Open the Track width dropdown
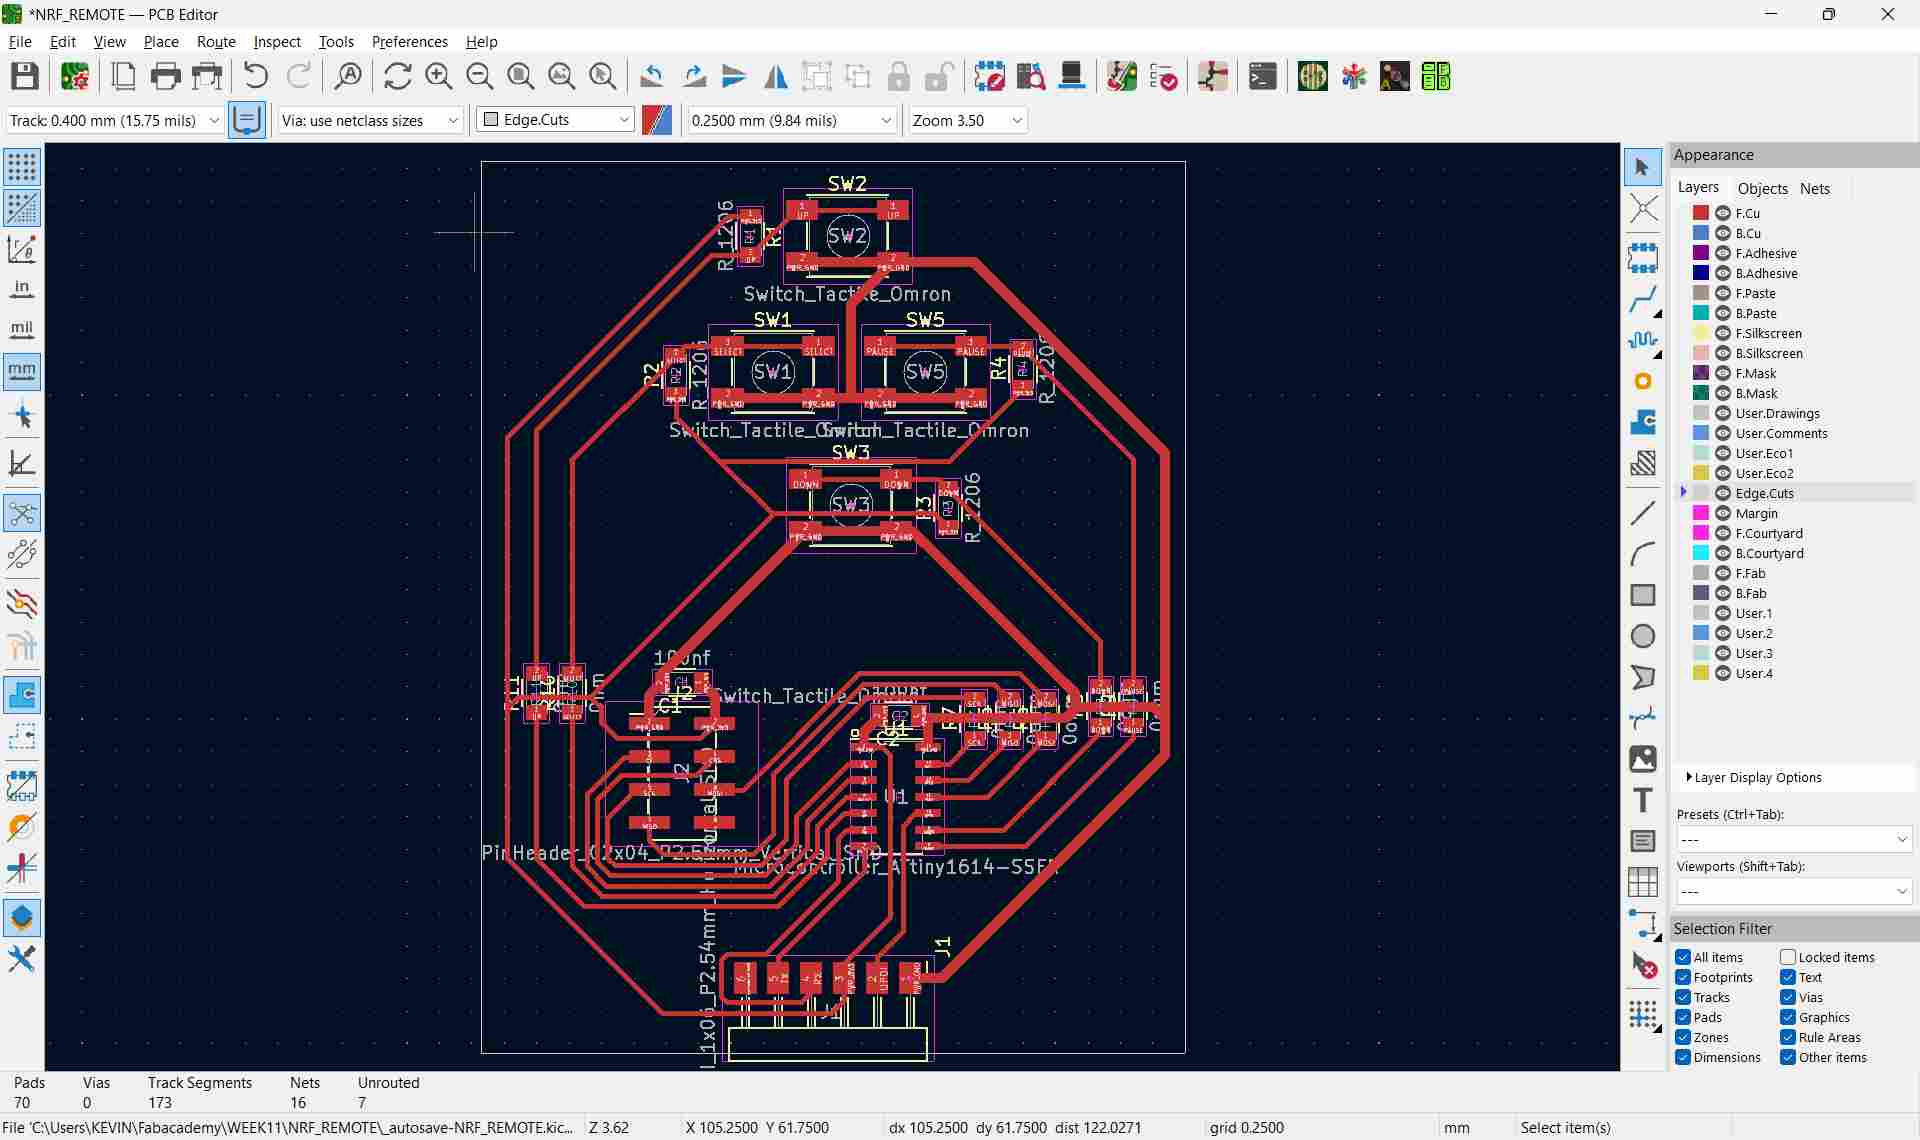The image size is (1920, 1140). pos(114,120)
